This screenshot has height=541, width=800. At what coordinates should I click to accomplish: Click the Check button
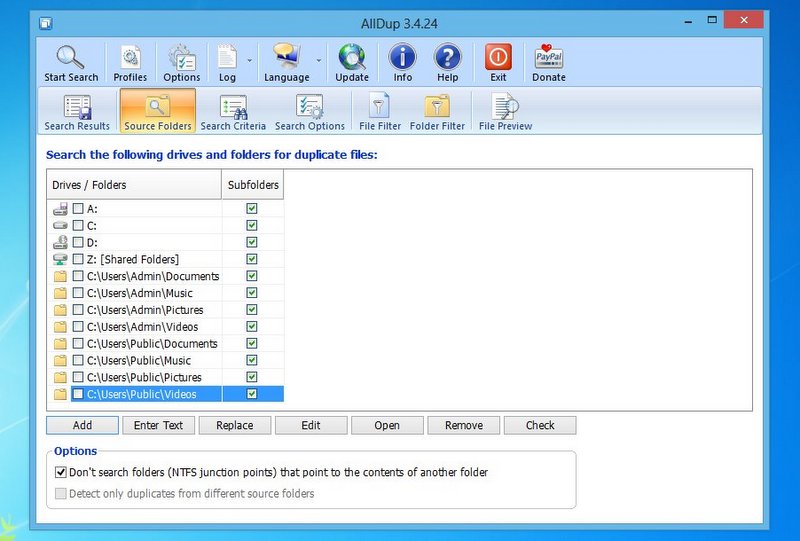tap(540, 425)
